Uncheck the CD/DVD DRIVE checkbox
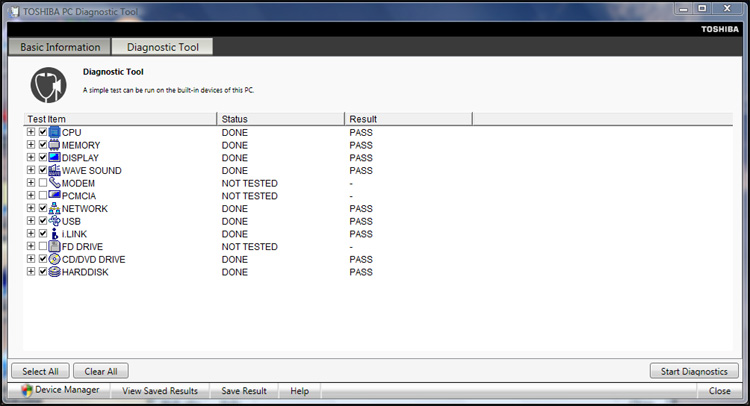This screenshot has height=406, width=750. [43, 259]
